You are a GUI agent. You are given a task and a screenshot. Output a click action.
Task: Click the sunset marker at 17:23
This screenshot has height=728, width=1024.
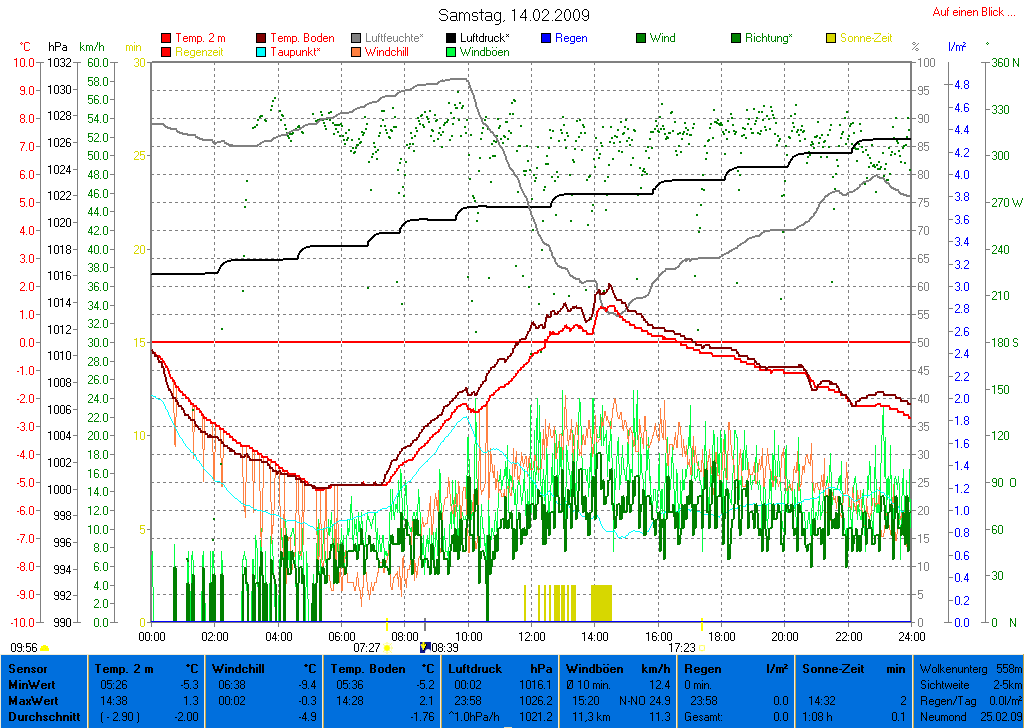coord(702,648)
